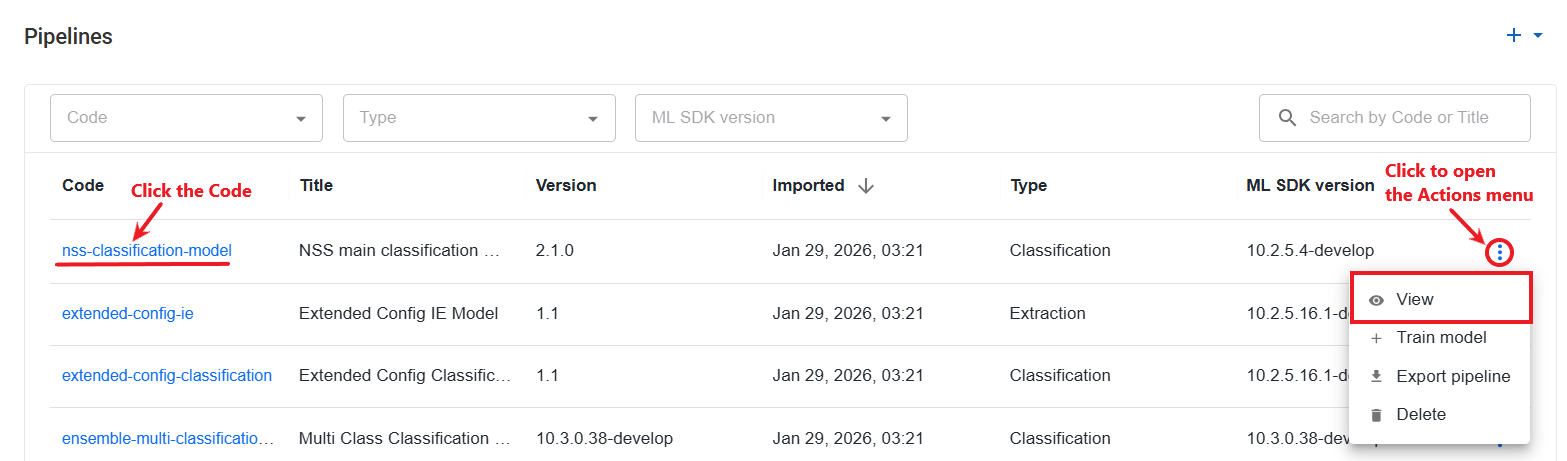Click the eye icon next to View
The width and height of the screenshot is (1567, 461).
coord(1376,300)
